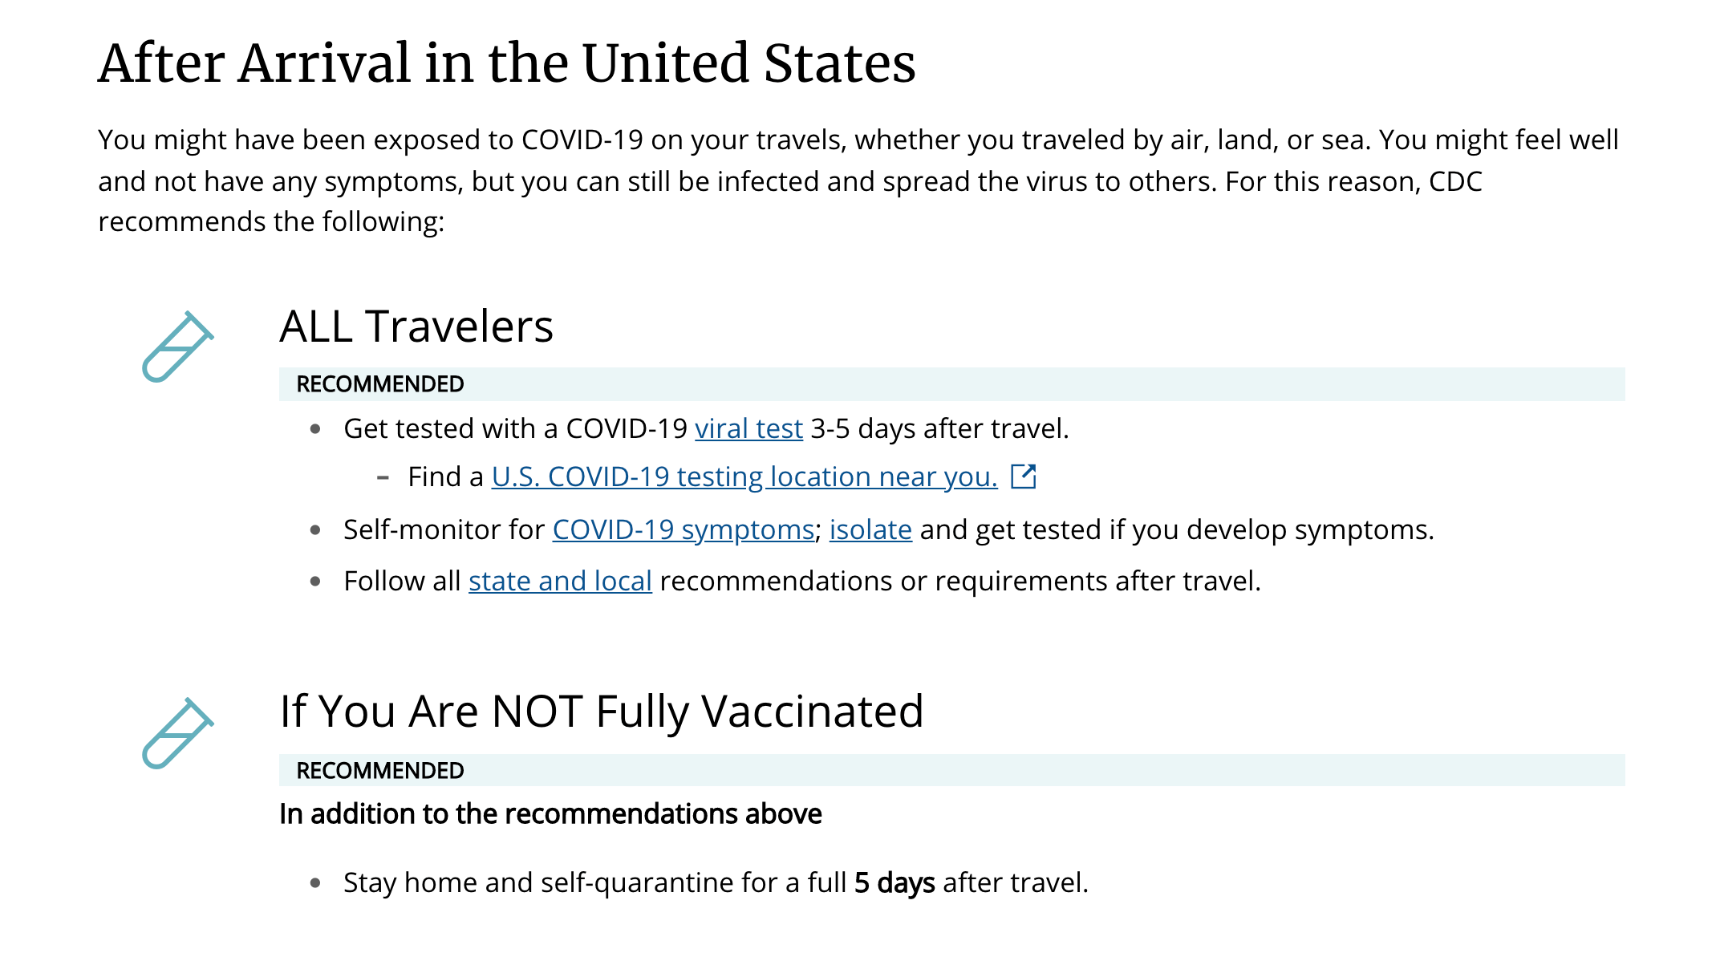Open U.S. COVID-19 testing location near you link
1720x953 pixels.
click(x=744, y=476)
